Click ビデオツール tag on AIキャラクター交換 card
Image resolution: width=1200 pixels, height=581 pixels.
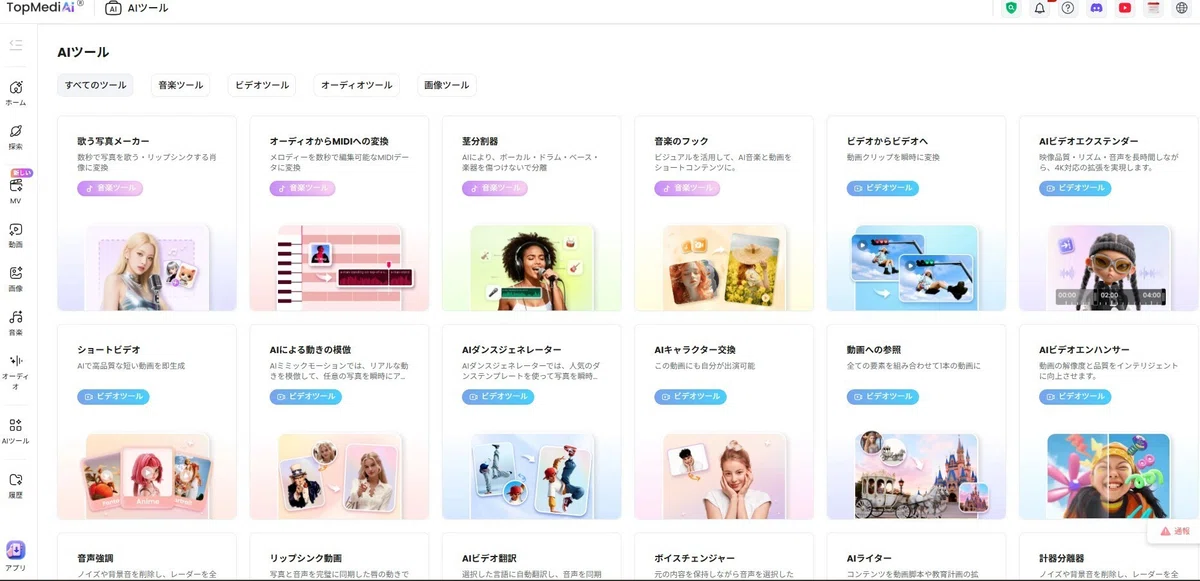click(x=691, y=397)
